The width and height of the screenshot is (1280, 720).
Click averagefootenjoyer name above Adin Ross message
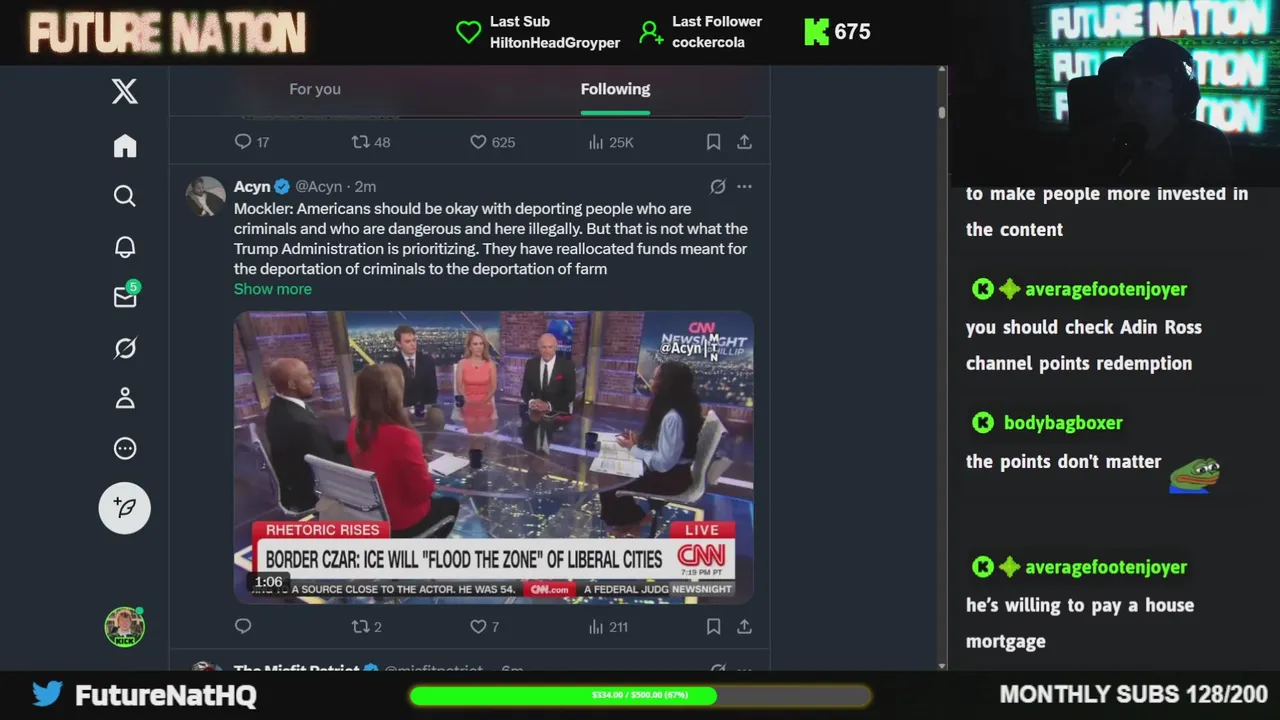(x=1106, y=289)
